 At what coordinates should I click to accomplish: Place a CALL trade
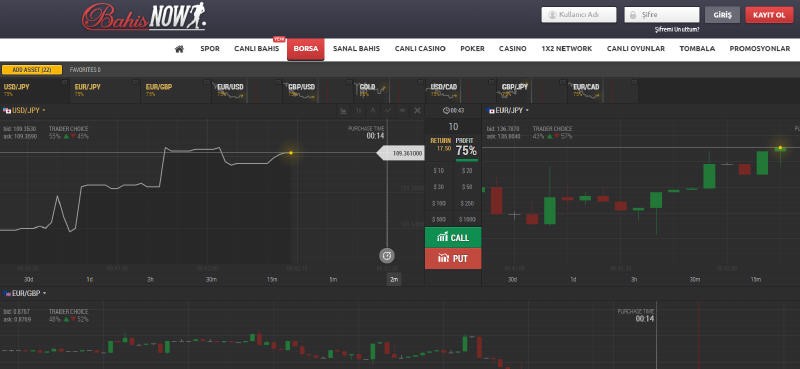(x=453, y=238)
